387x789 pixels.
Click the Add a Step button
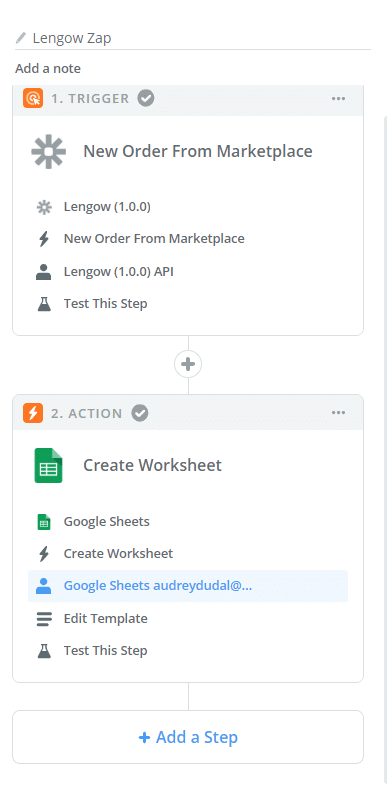click(188, 737)
